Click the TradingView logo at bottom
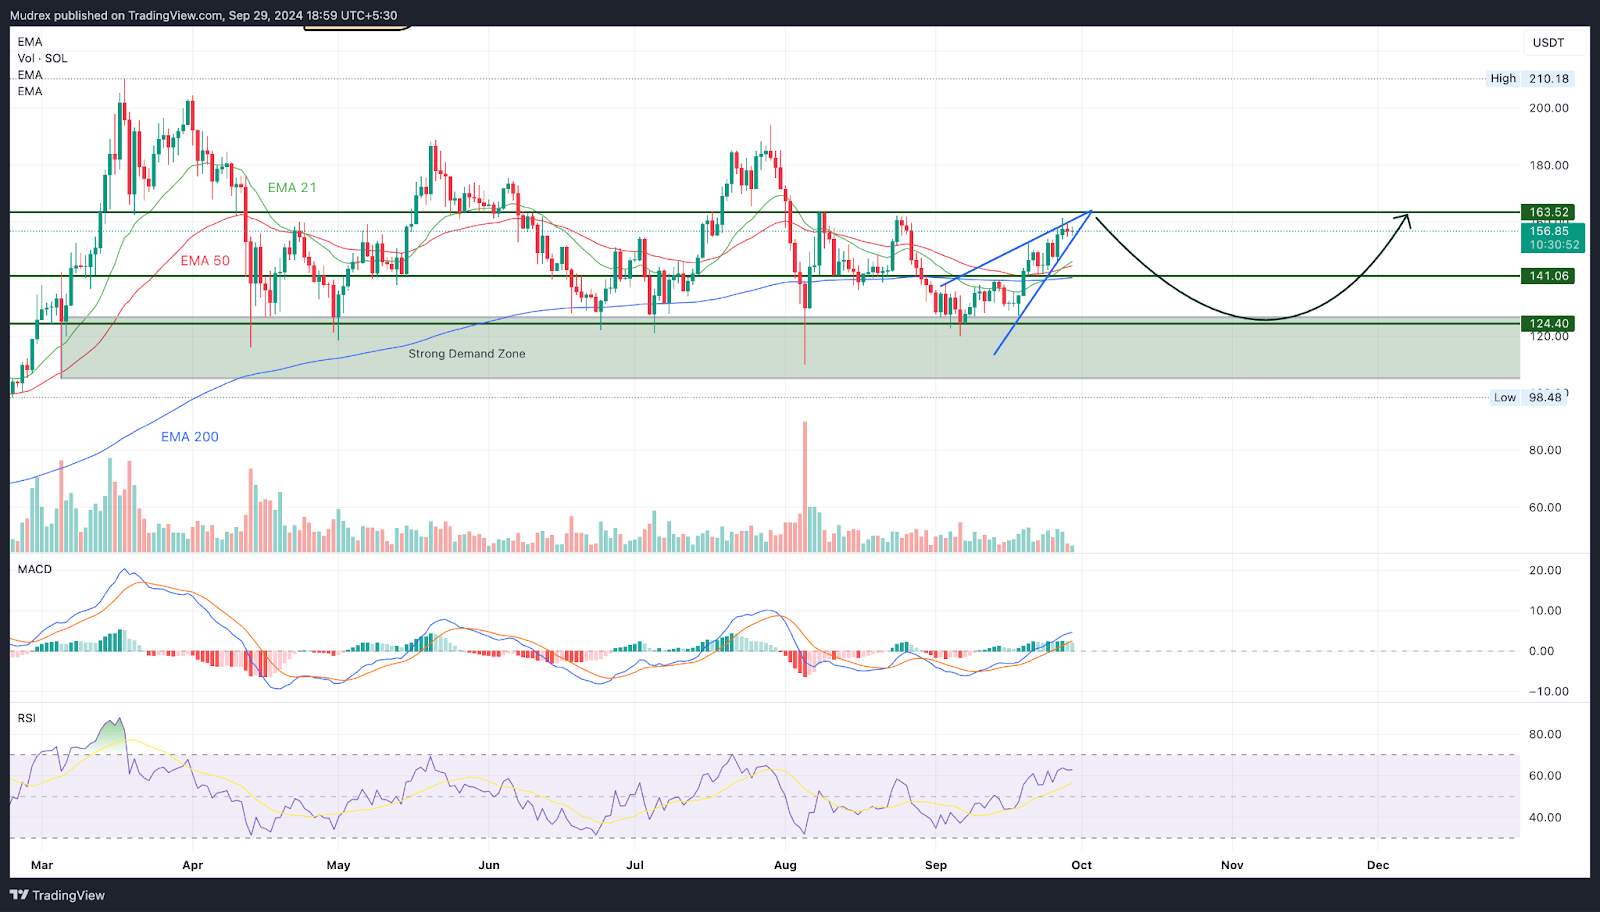The height and width of the screenshot is (912, 1600). click(x=57, y=895)
